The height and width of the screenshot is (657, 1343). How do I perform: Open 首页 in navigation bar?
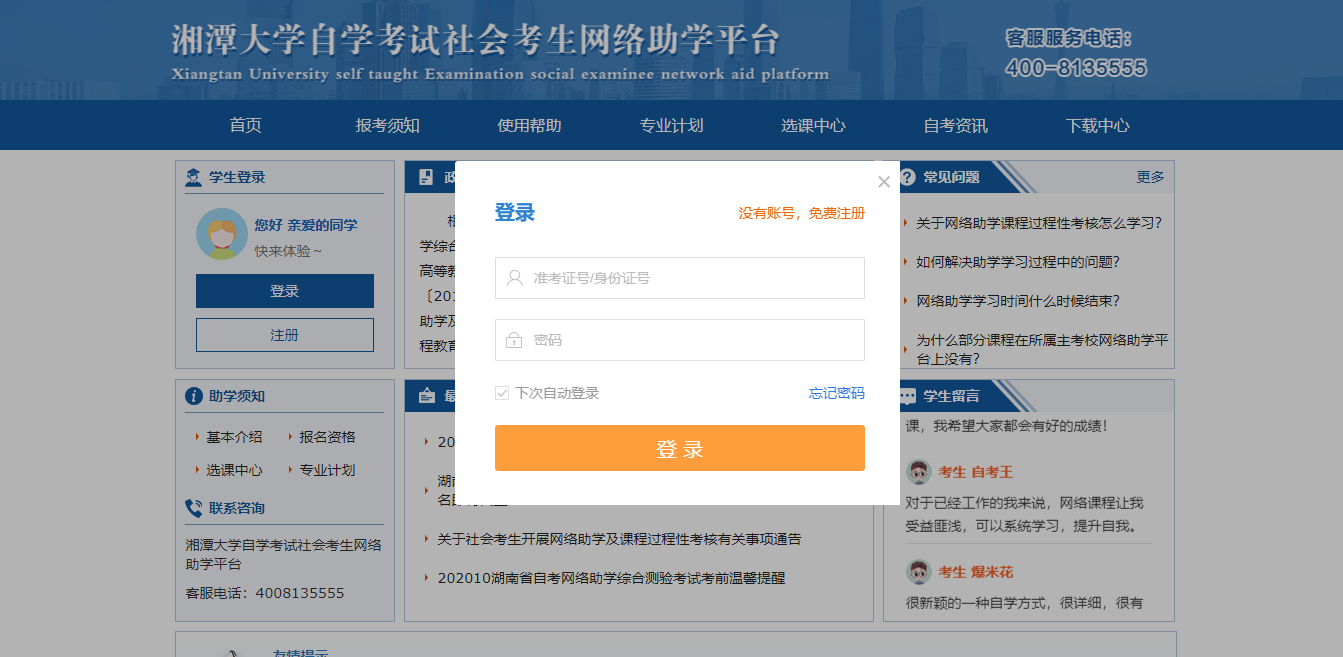click(x=245, y=126)
